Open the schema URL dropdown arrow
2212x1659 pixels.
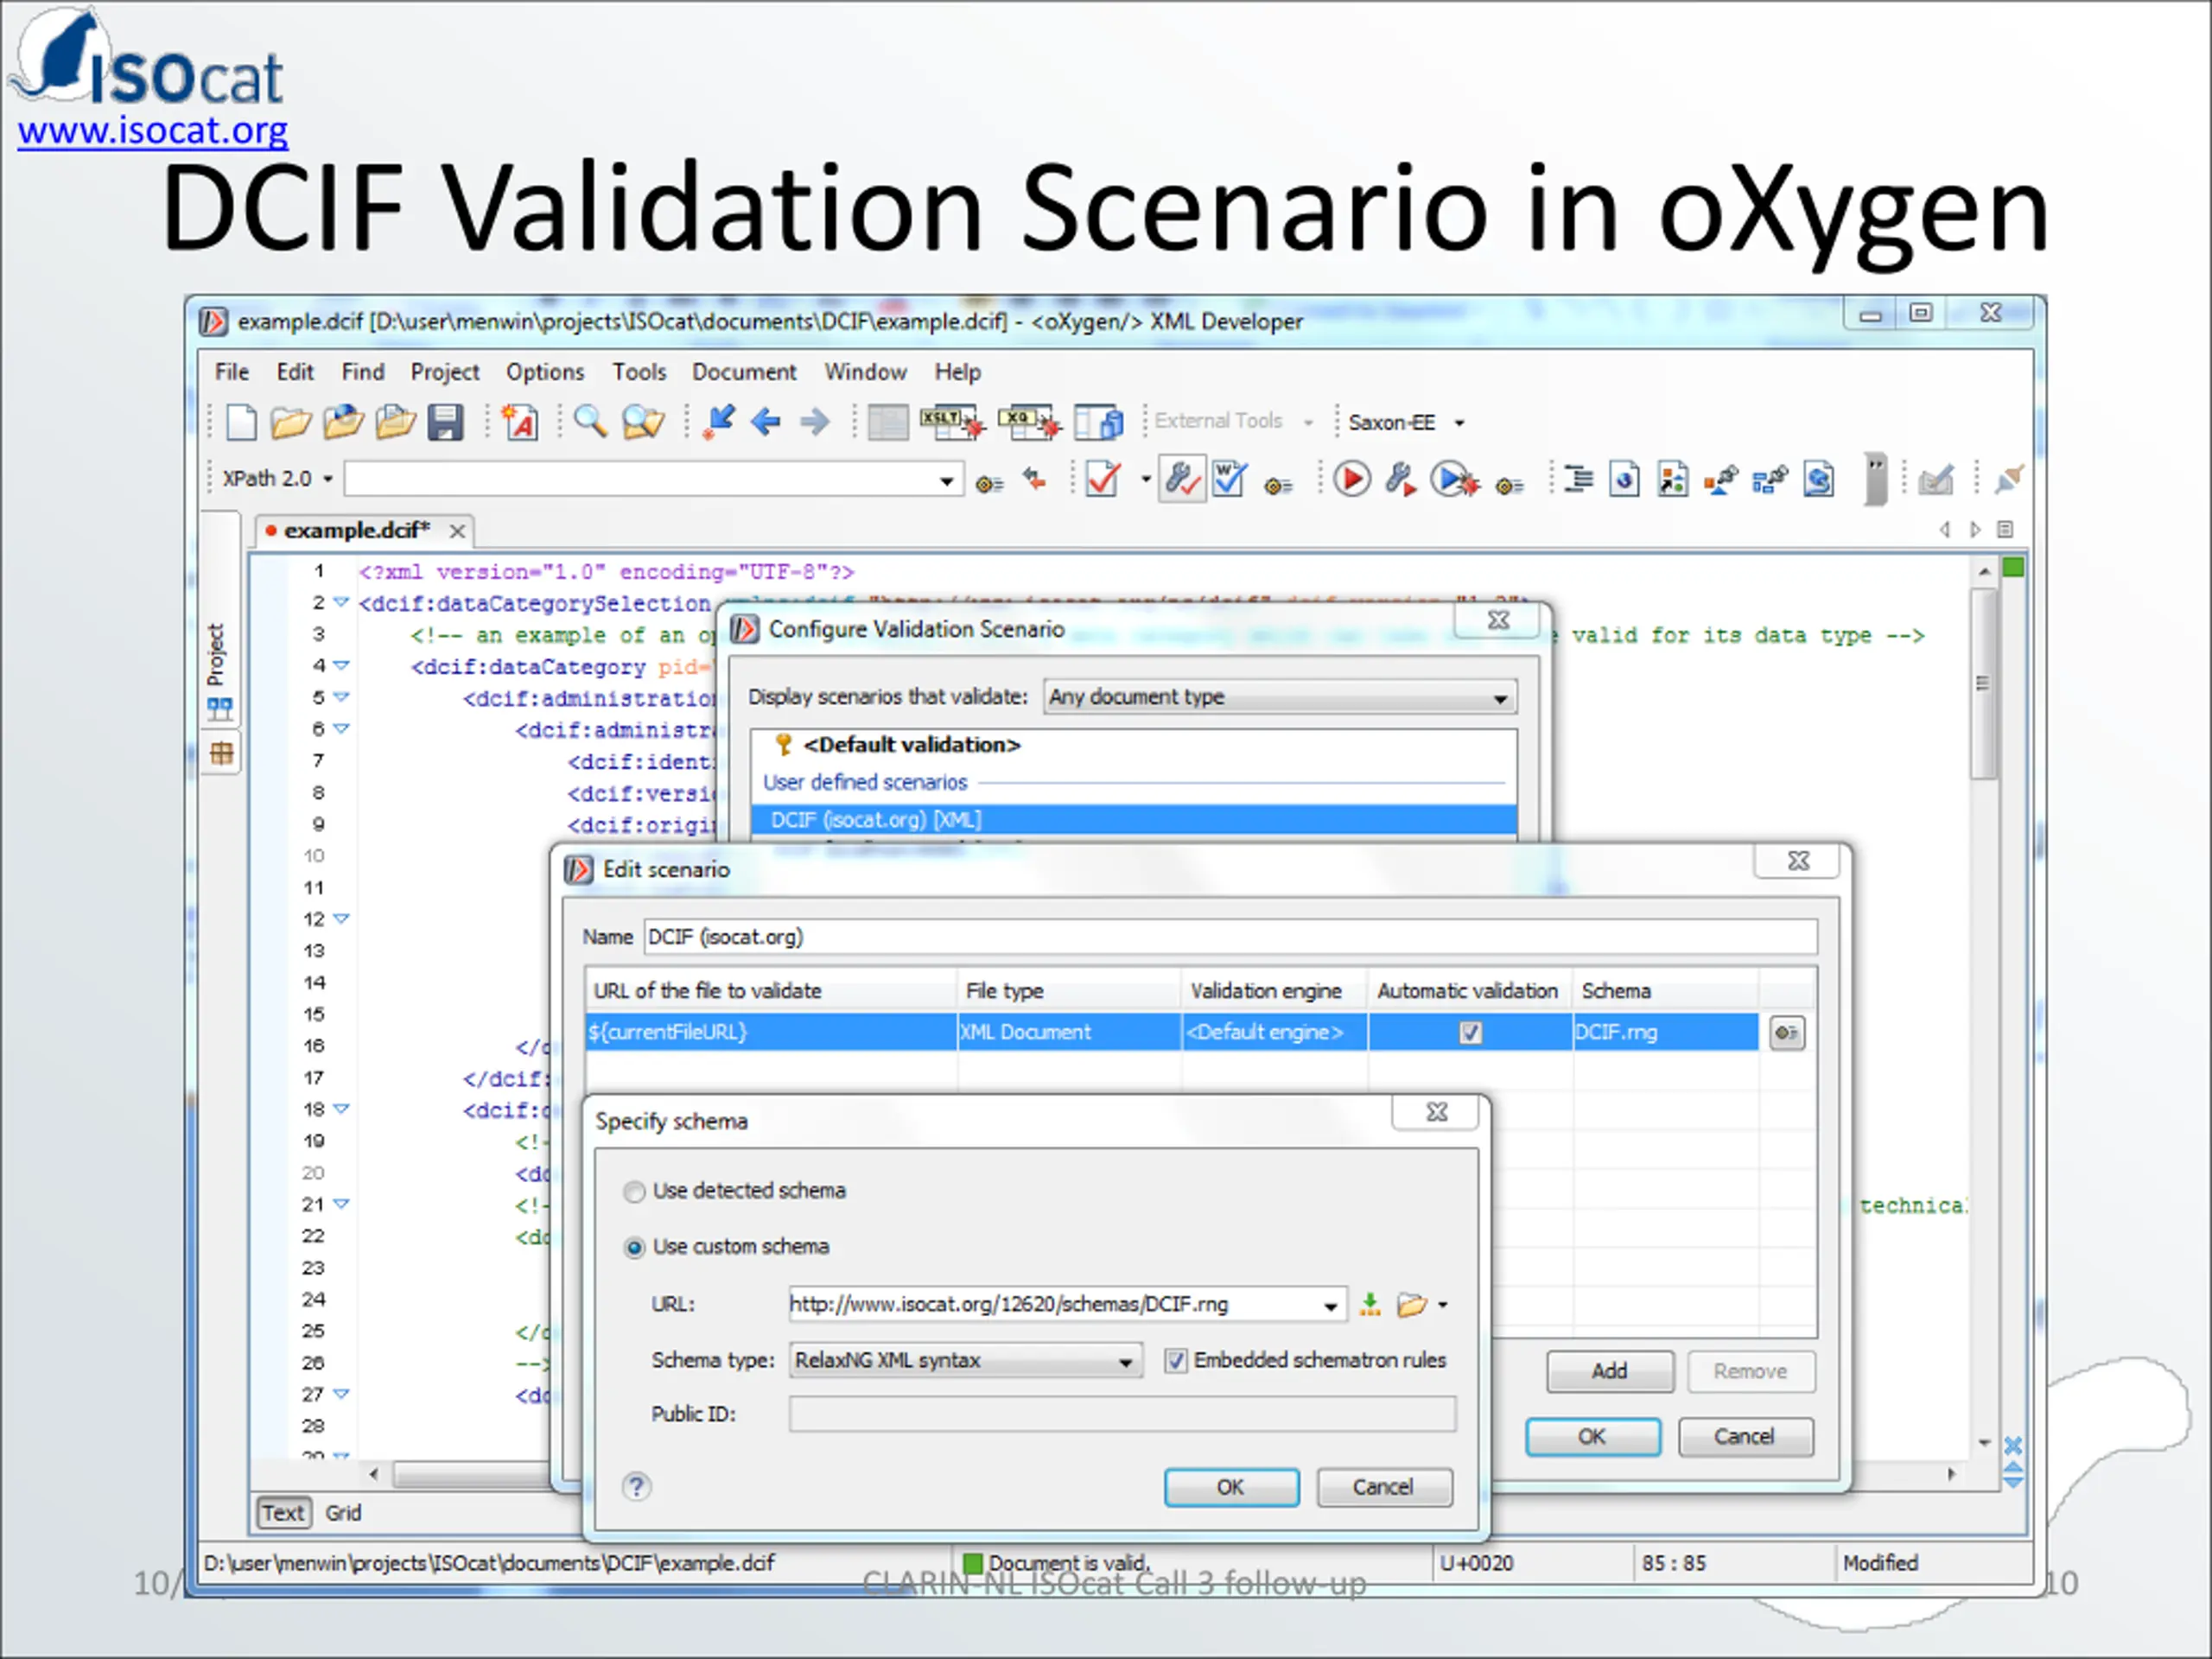(1330, 1305)
